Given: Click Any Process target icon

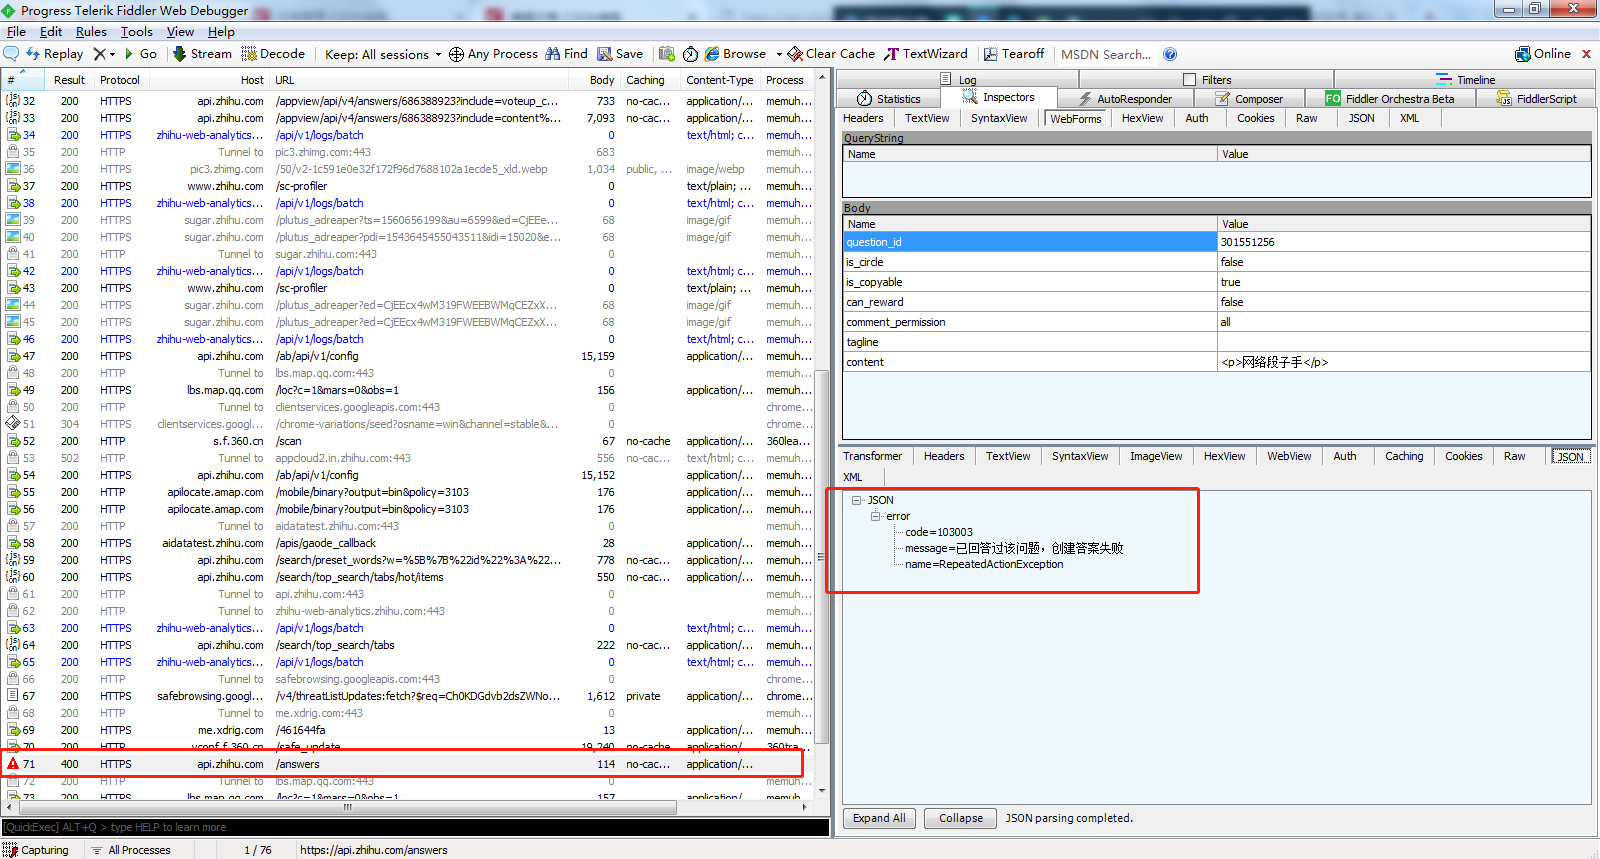Looking at the screenshot, I should [456, 54].
